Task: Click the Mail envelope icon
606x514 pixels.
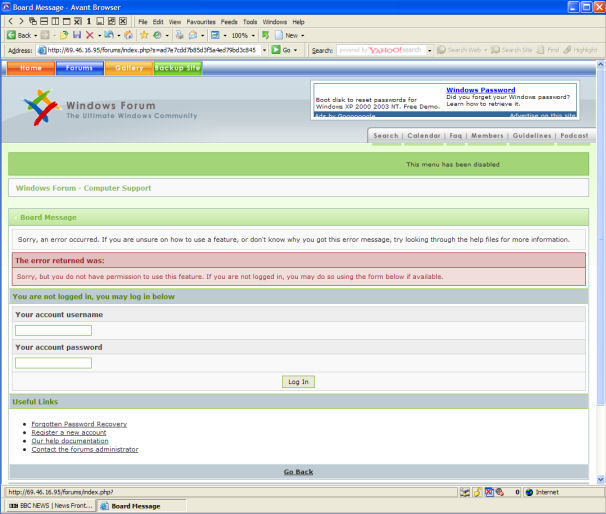Action: coord(192,35)
